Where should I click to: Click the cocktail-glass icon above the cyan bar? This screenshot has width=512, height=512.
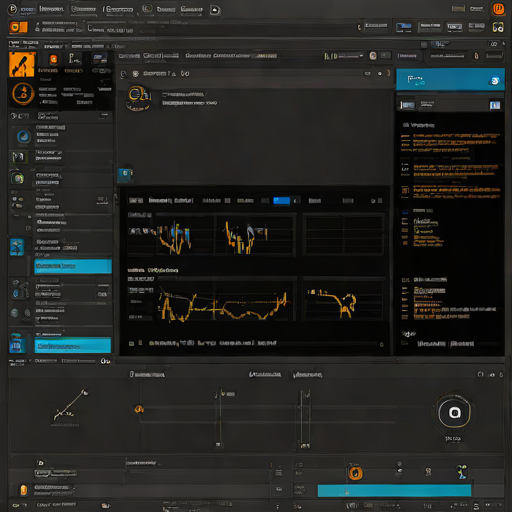pos(462,471)
